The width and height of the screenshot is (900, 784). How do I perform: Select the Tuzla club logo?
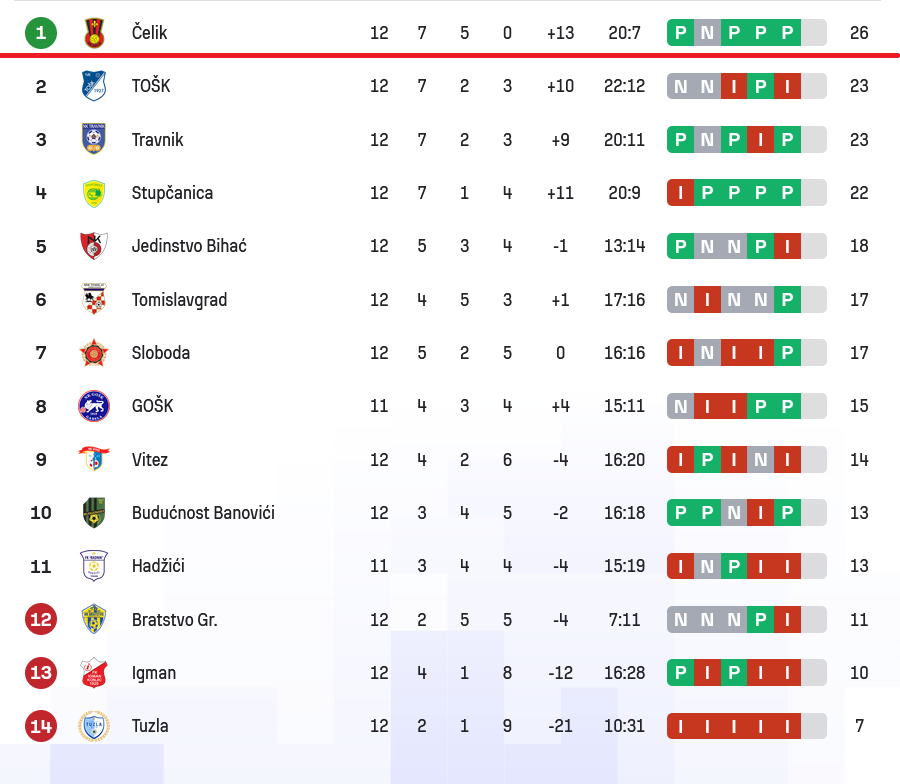(94, 726)
